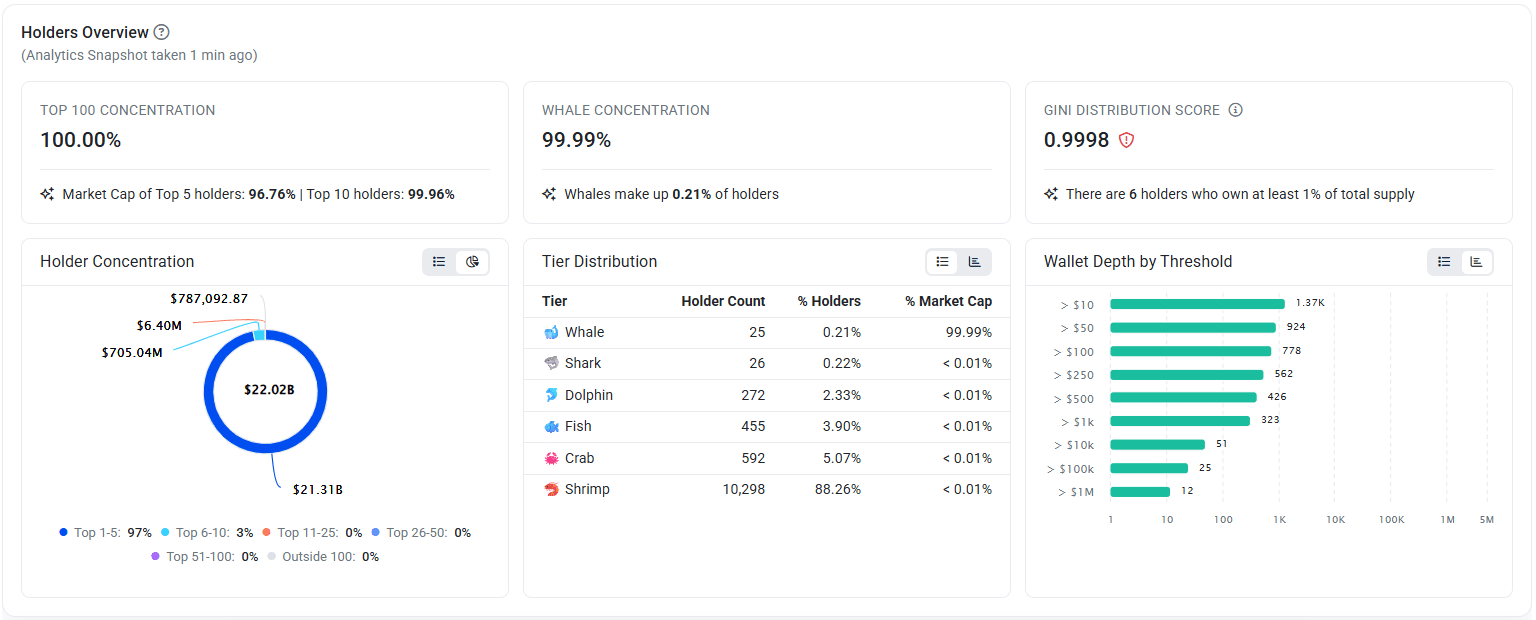This screenshot has width=1536, height=620.
Task: Switch Wallet Depth to list view
Action: click(x=1444, y=262)
